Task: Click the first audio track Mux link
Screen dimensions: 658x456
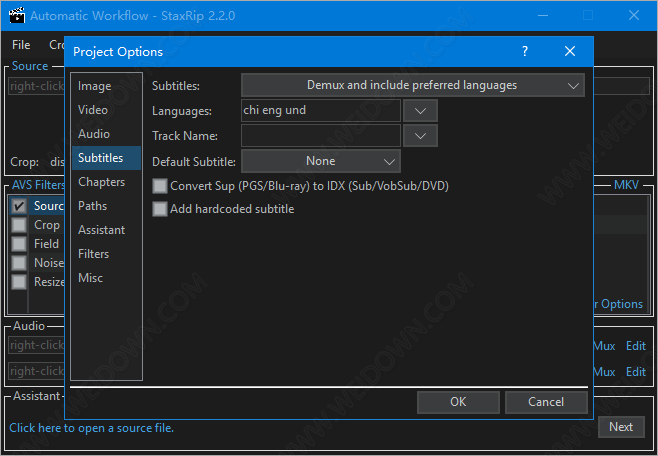Action: click(604, 346)
